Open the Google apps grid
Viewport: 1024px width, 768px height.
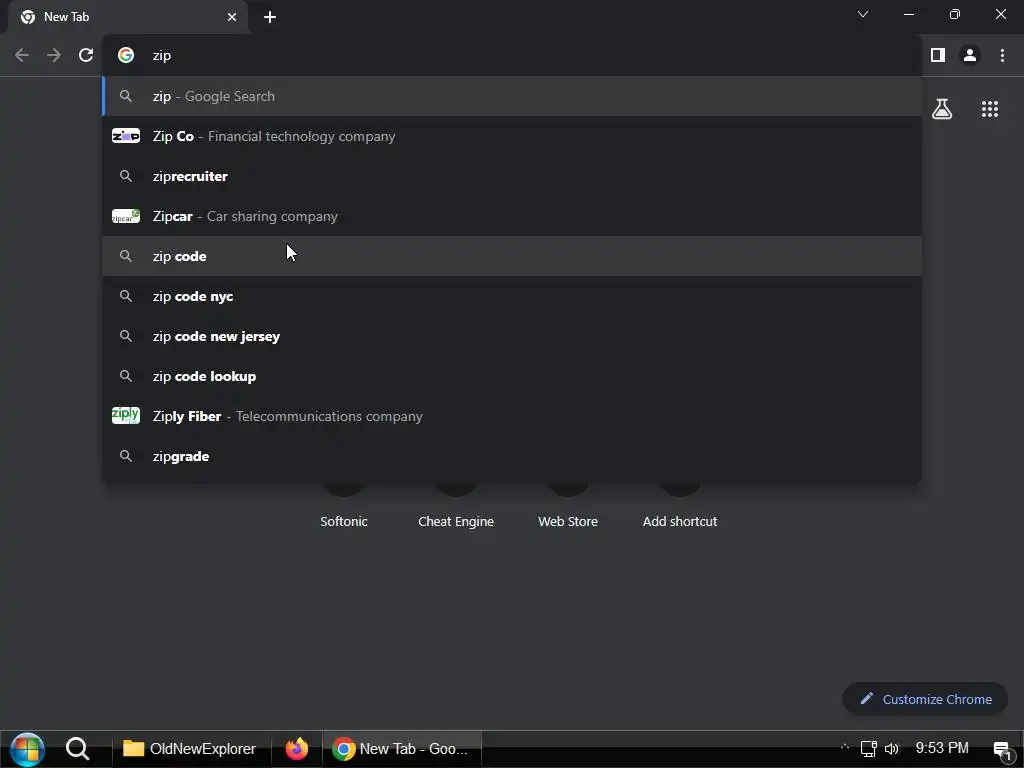click(x=990, y=109)
